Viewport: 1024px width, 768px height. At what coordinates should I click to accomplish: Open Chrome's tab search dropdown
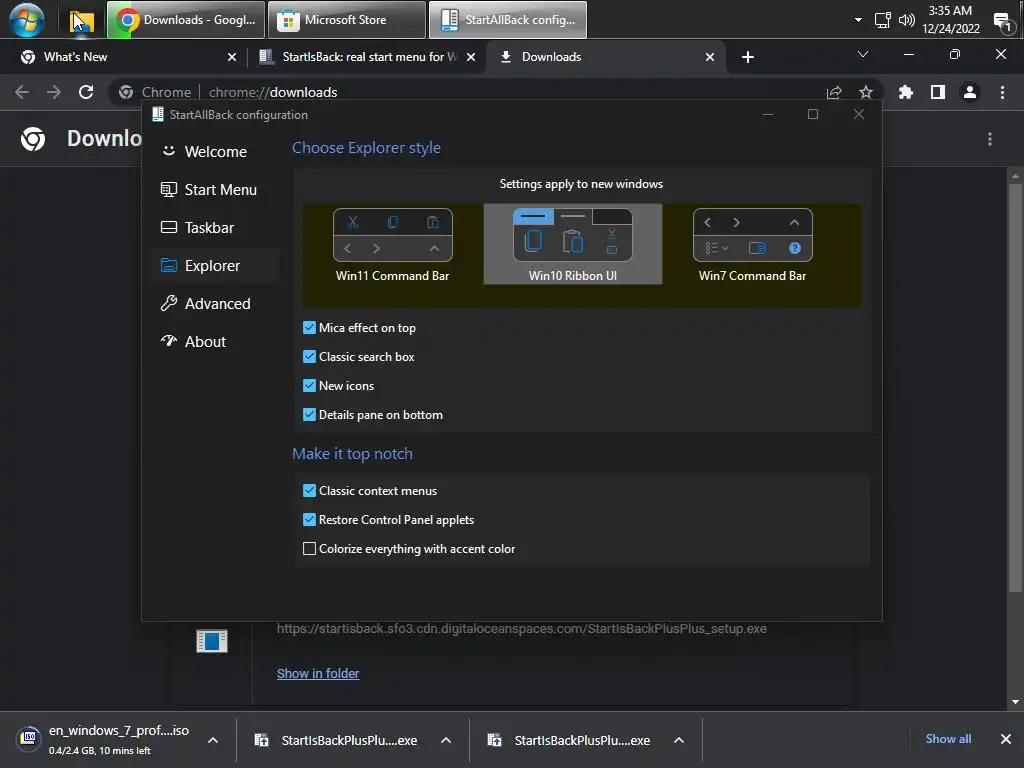point(863,54)
